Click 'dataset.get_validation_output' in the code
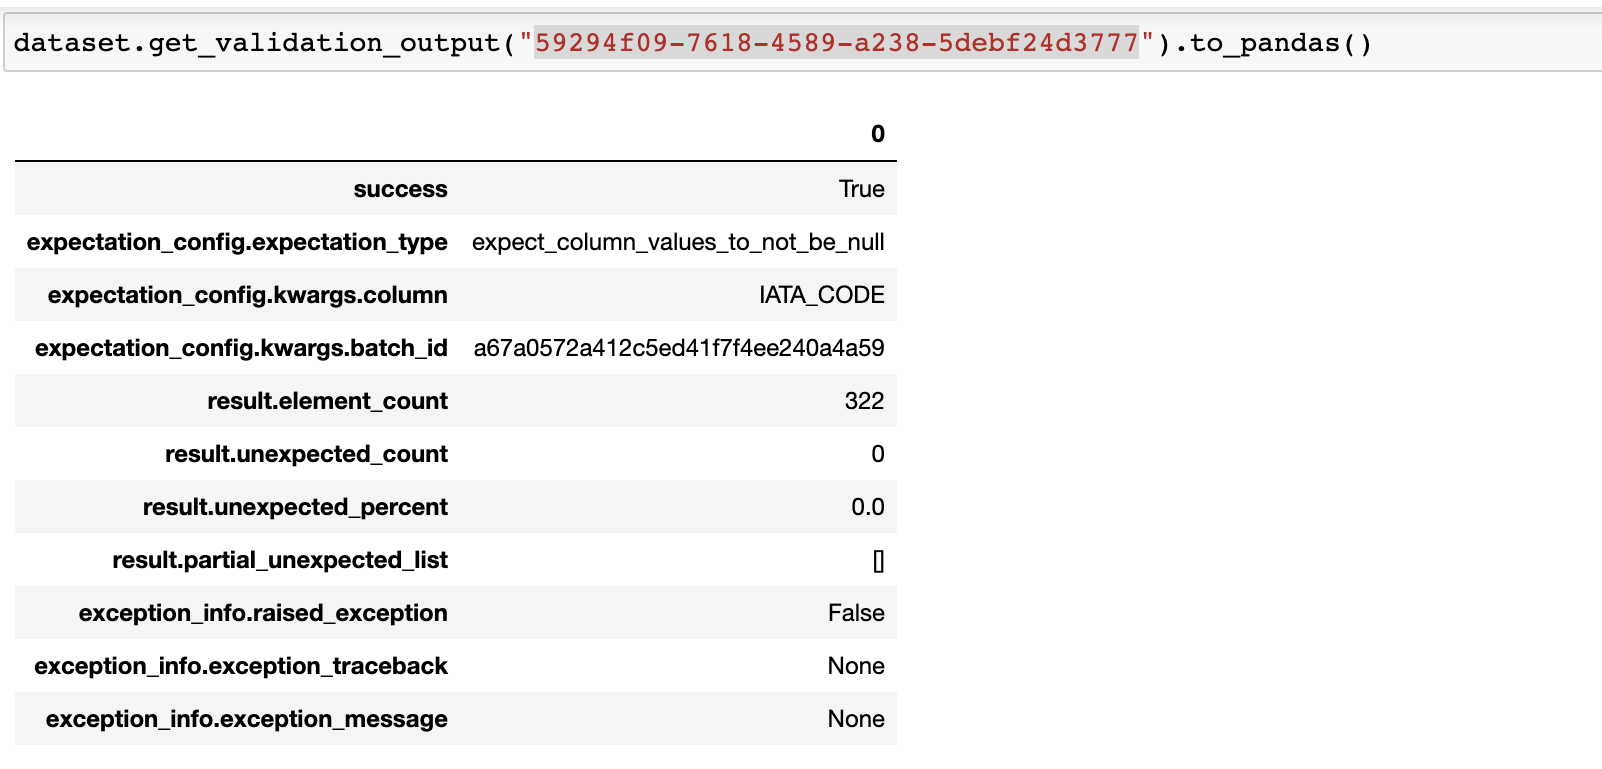Image resolution: width=1602 pixels, height=769 pixels. click(257, 43)
